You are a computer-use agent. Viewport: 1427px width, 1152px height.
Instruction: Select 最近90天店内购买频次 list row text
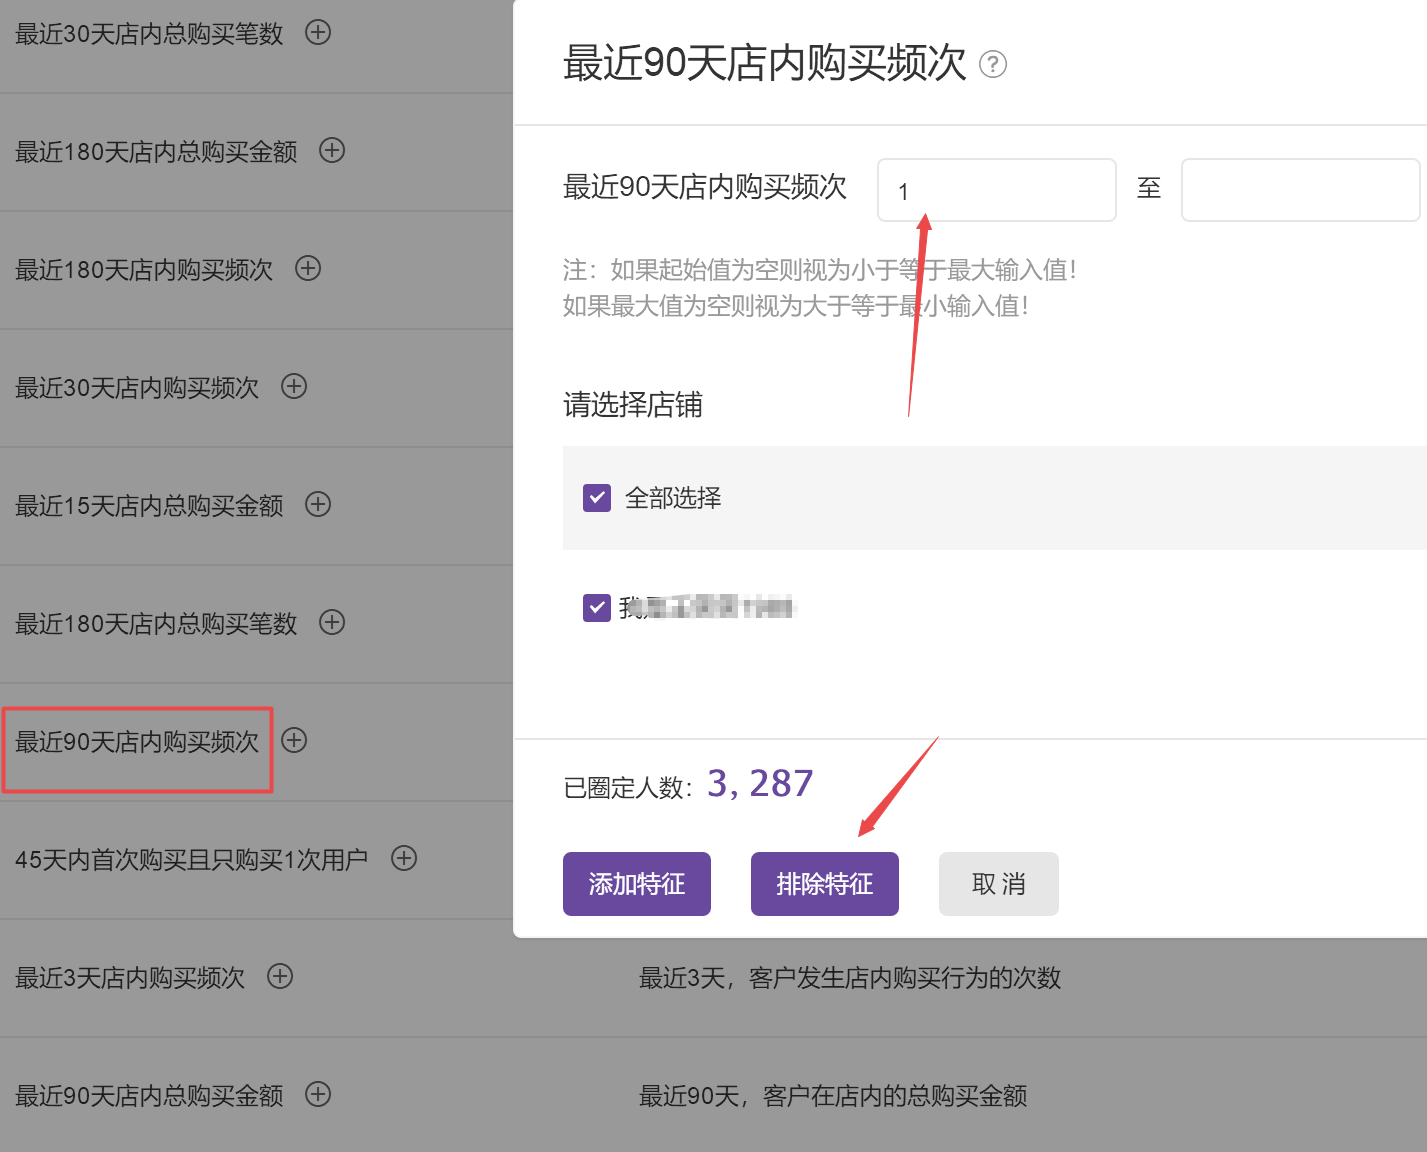click(x=137, y=742)
